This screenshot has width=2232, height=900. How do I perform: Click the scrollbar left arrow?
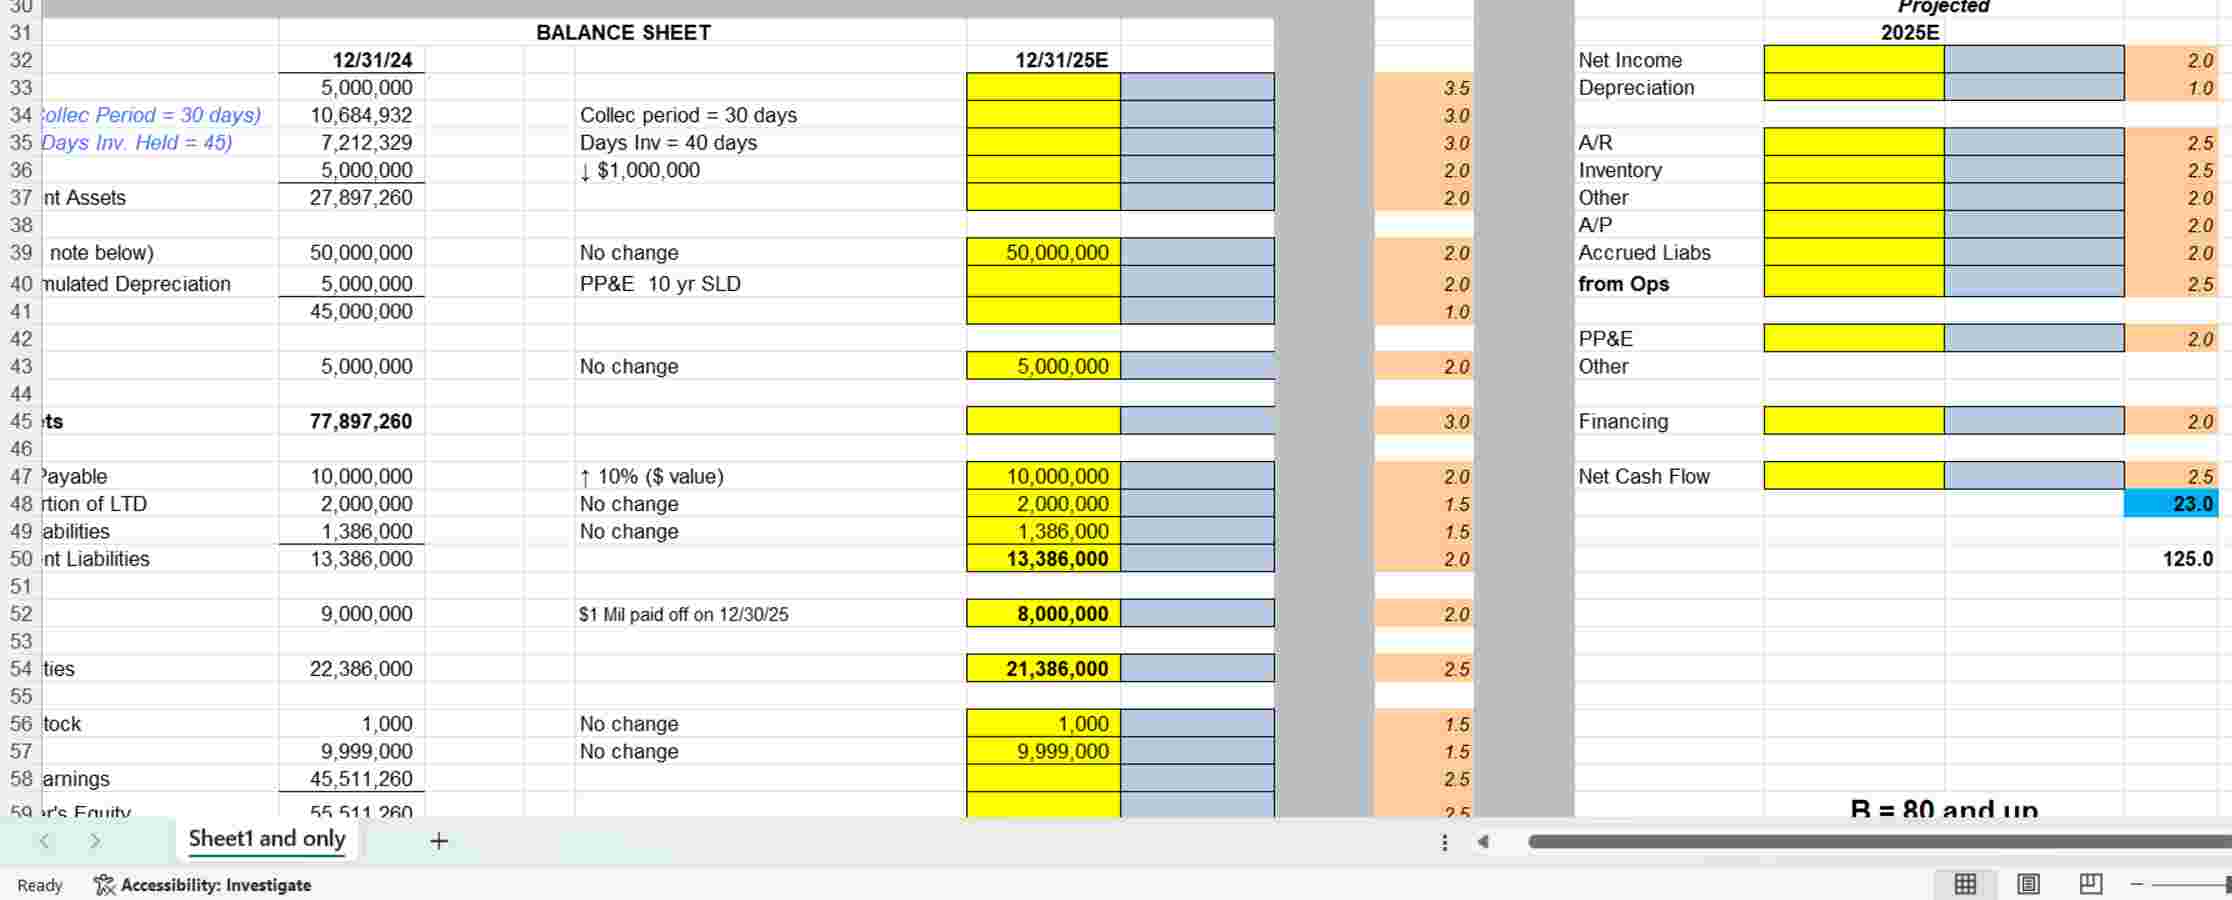[1482, 843]
